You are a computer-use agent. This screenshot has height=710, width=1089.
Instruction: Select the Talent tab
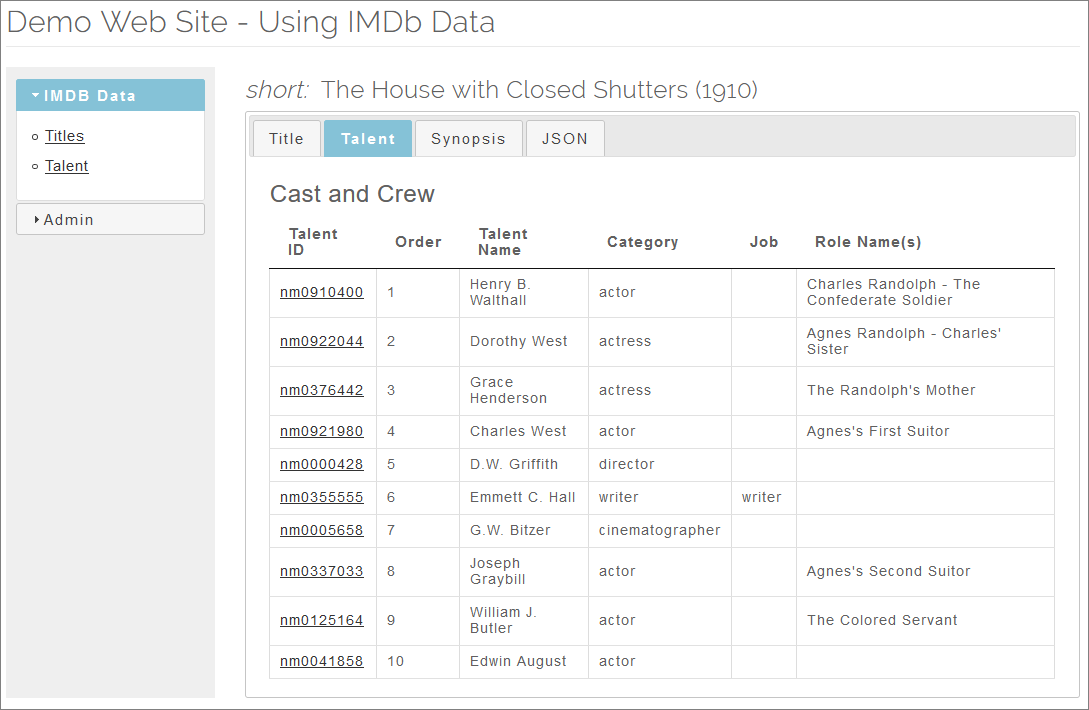pos(368,138)
